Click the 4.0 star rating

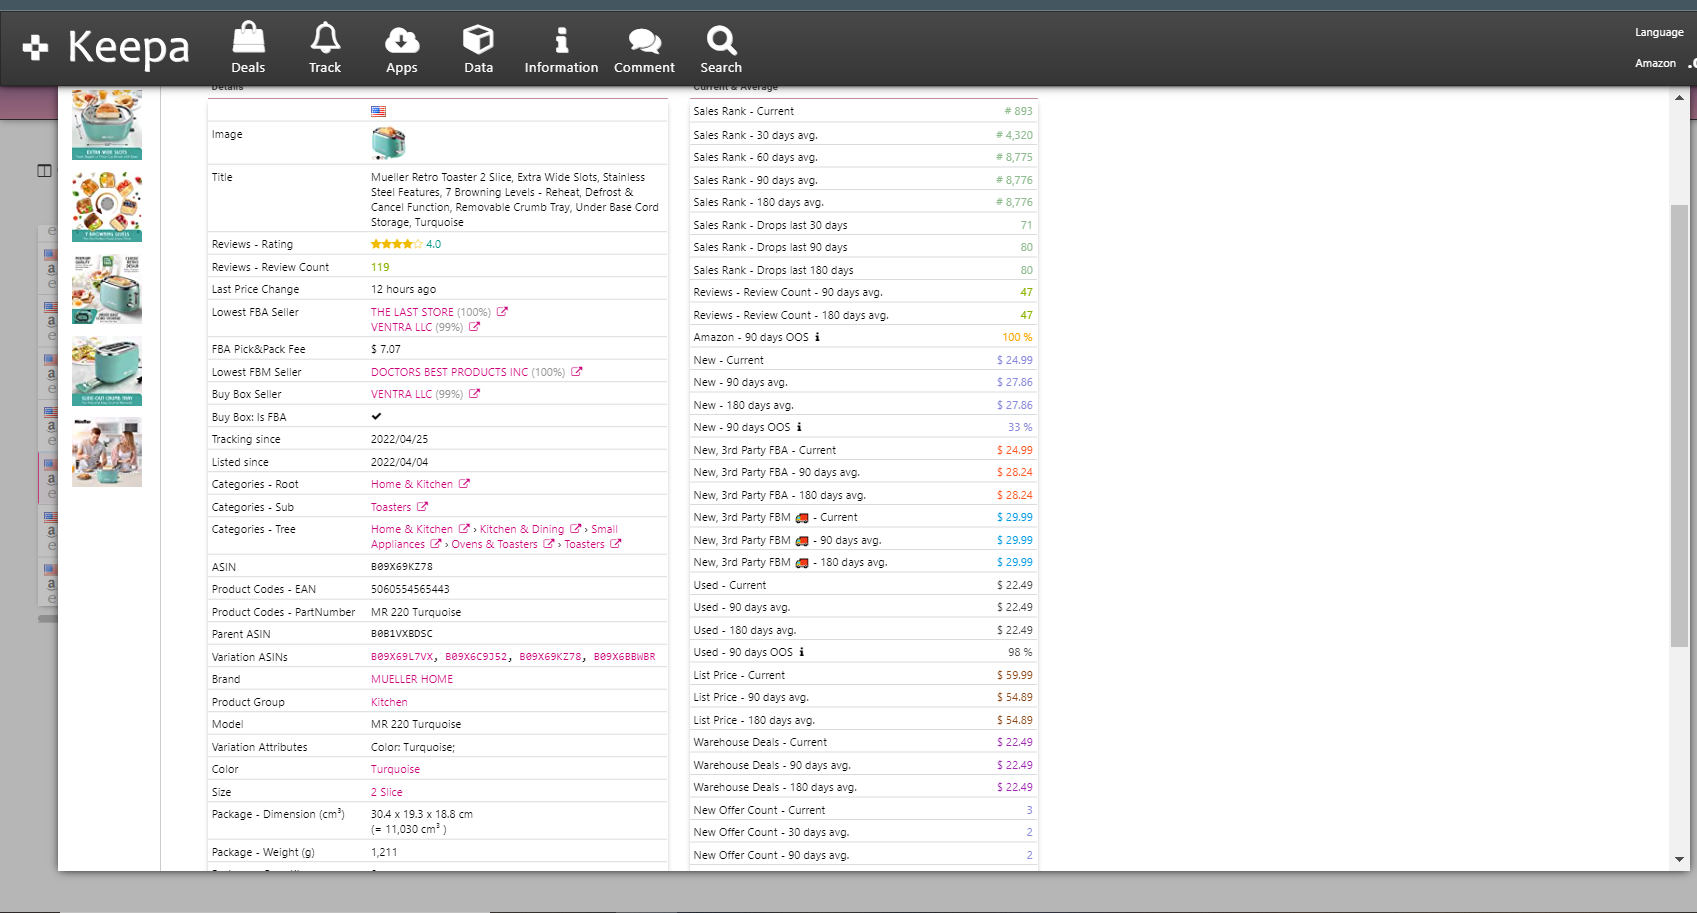[x=406, y=244]
